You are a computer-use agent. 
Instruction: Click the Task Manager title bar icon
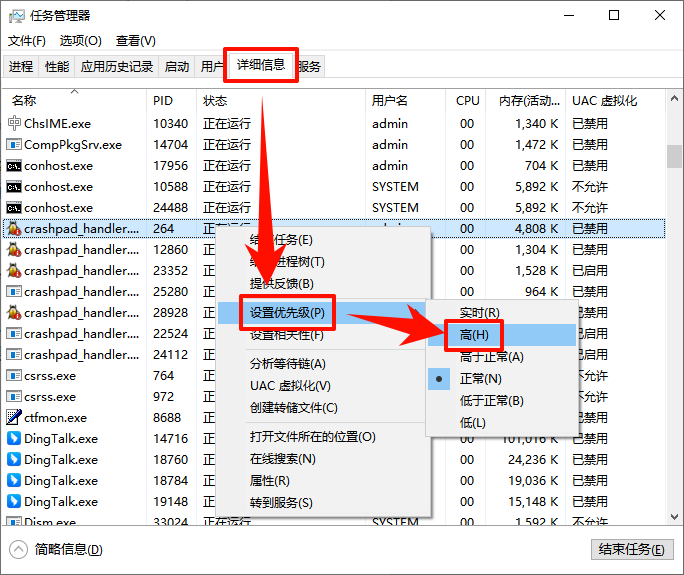(17, 16)
